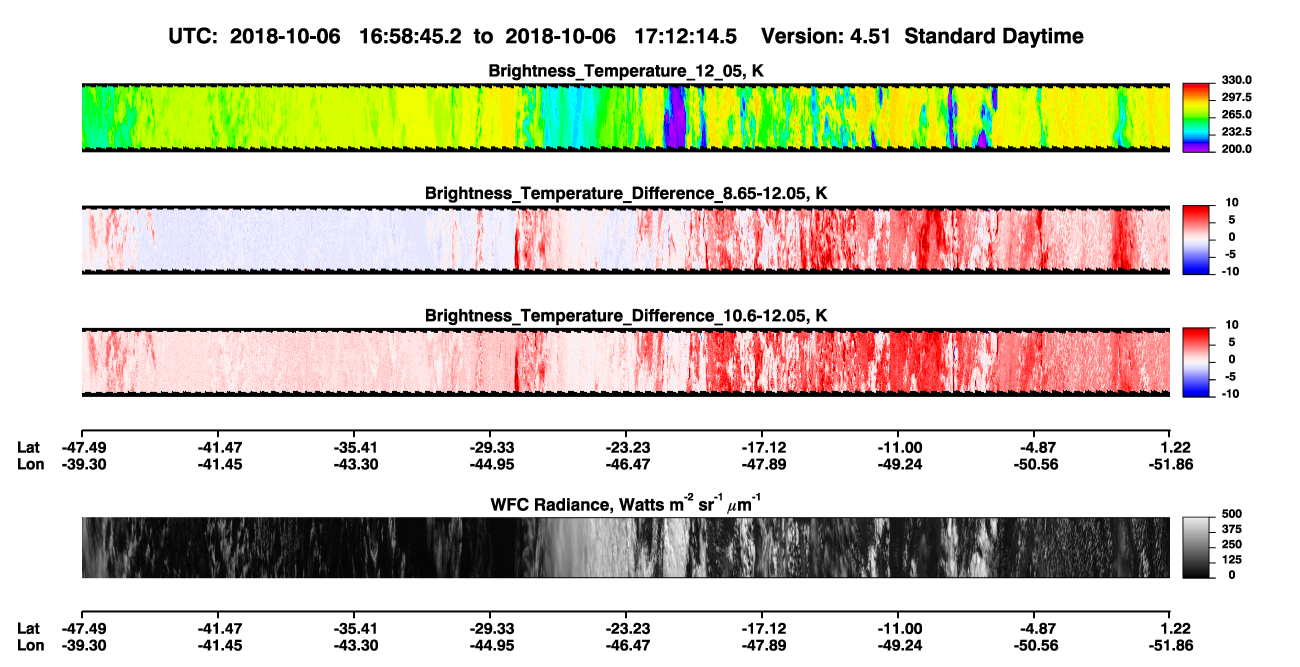The width and height of the screenshot is (1300, 667).
Task: Click the -5 label on the 10.6-12.05 colorbar
Action: click(x=1232, y=376)
